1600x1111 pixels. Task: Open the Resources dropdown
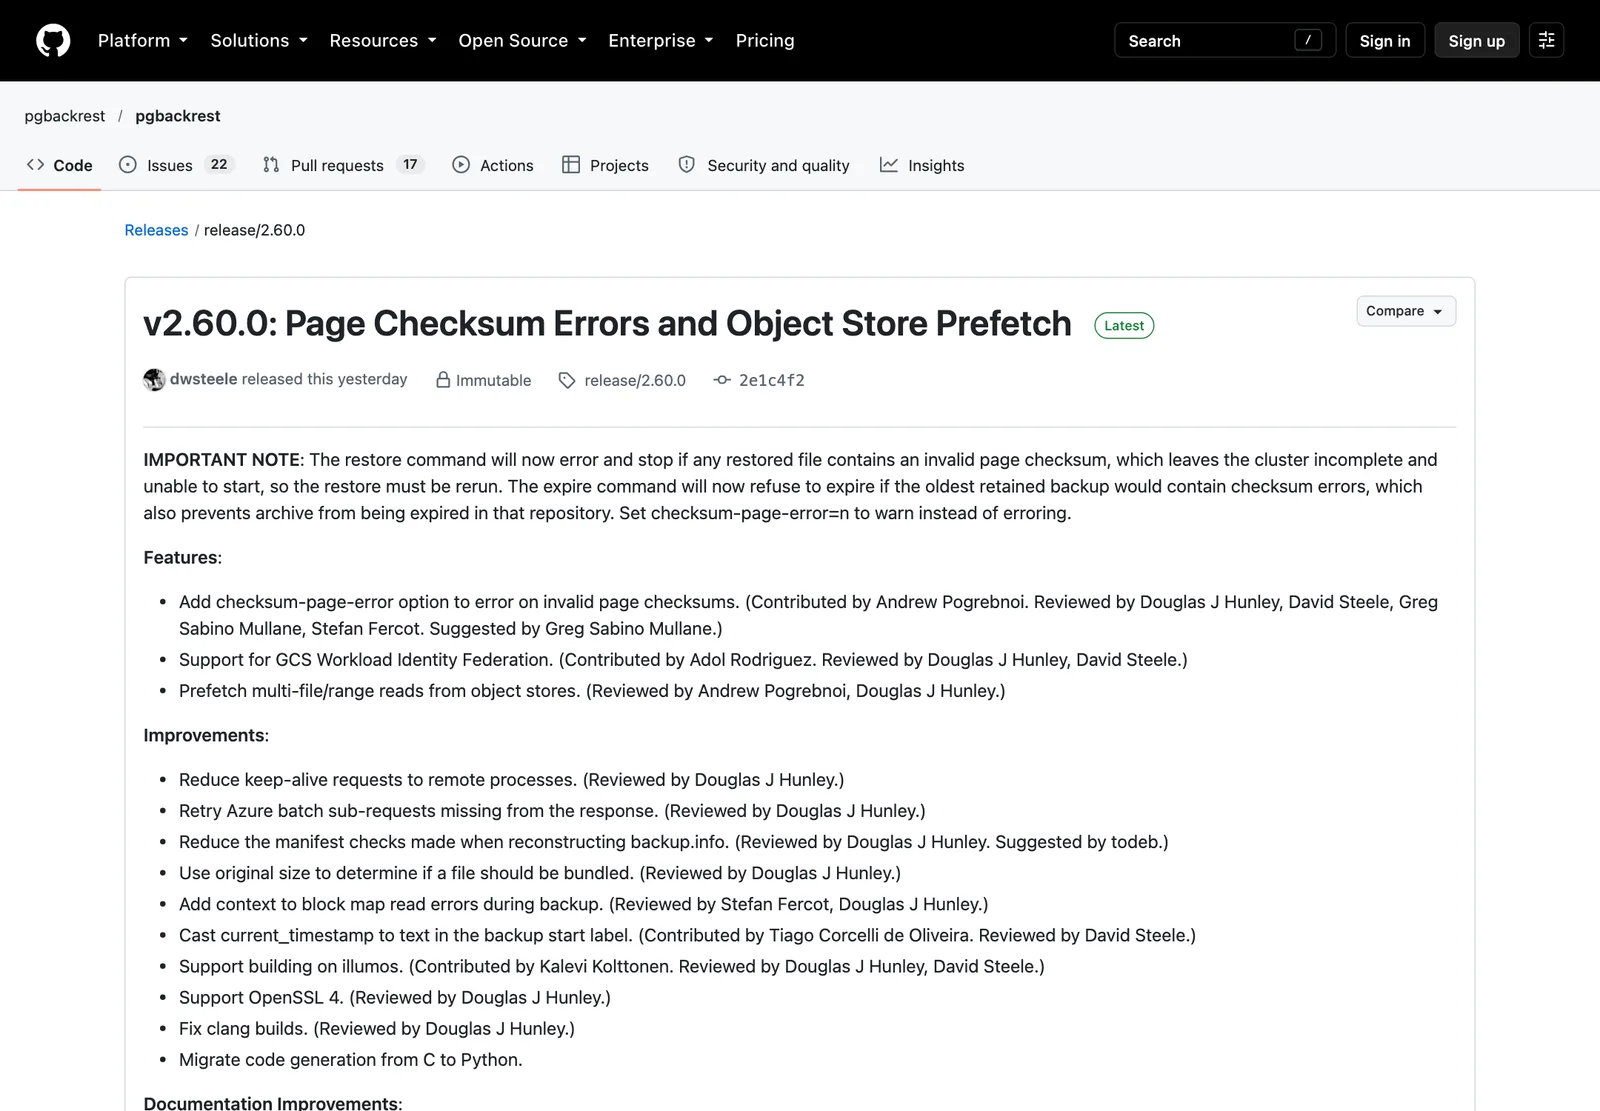383,41
